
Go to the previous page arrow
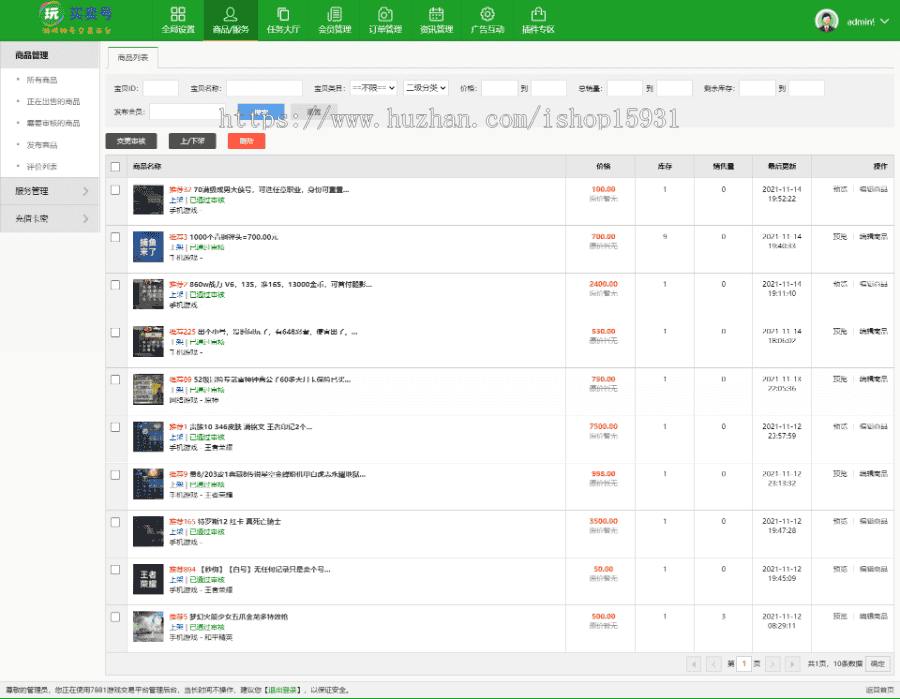coord(713,664)
